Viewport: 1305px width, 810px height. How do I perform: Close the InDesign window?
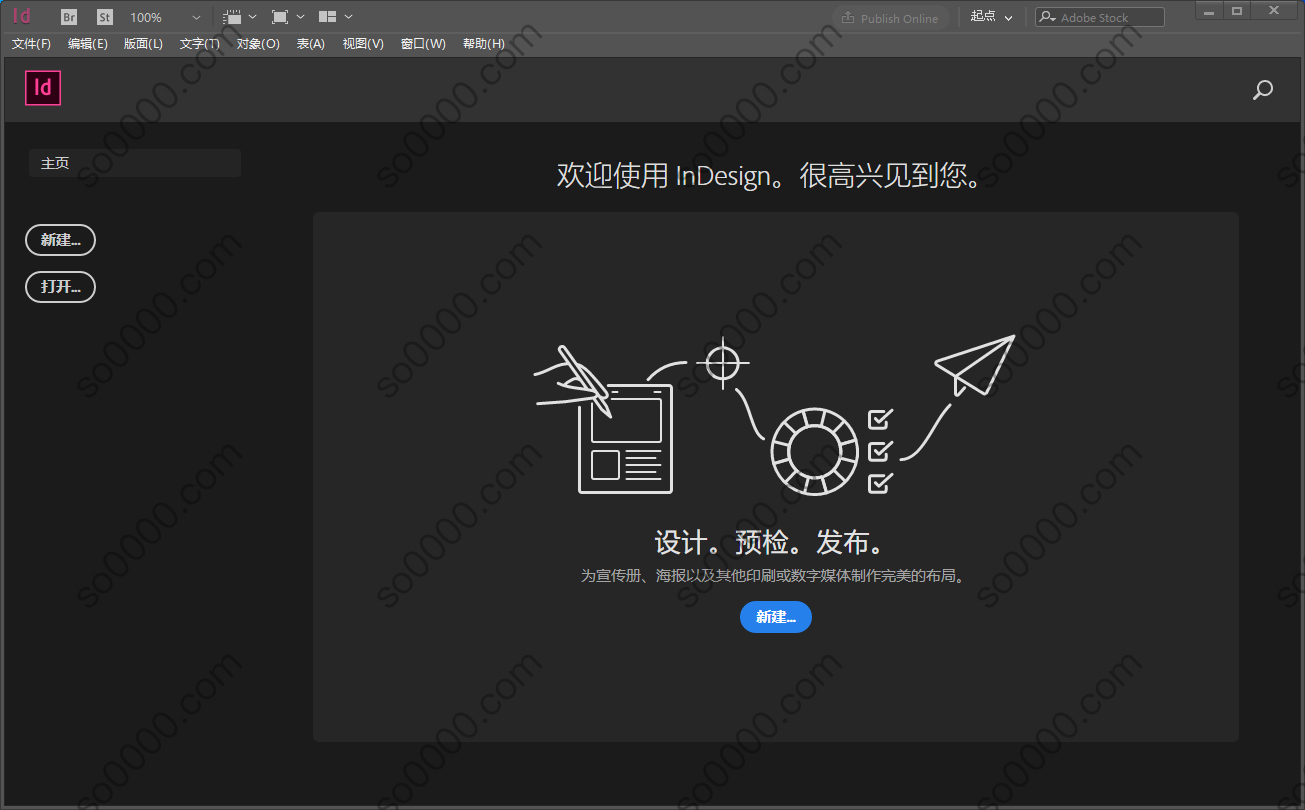tap(1274, 11)
